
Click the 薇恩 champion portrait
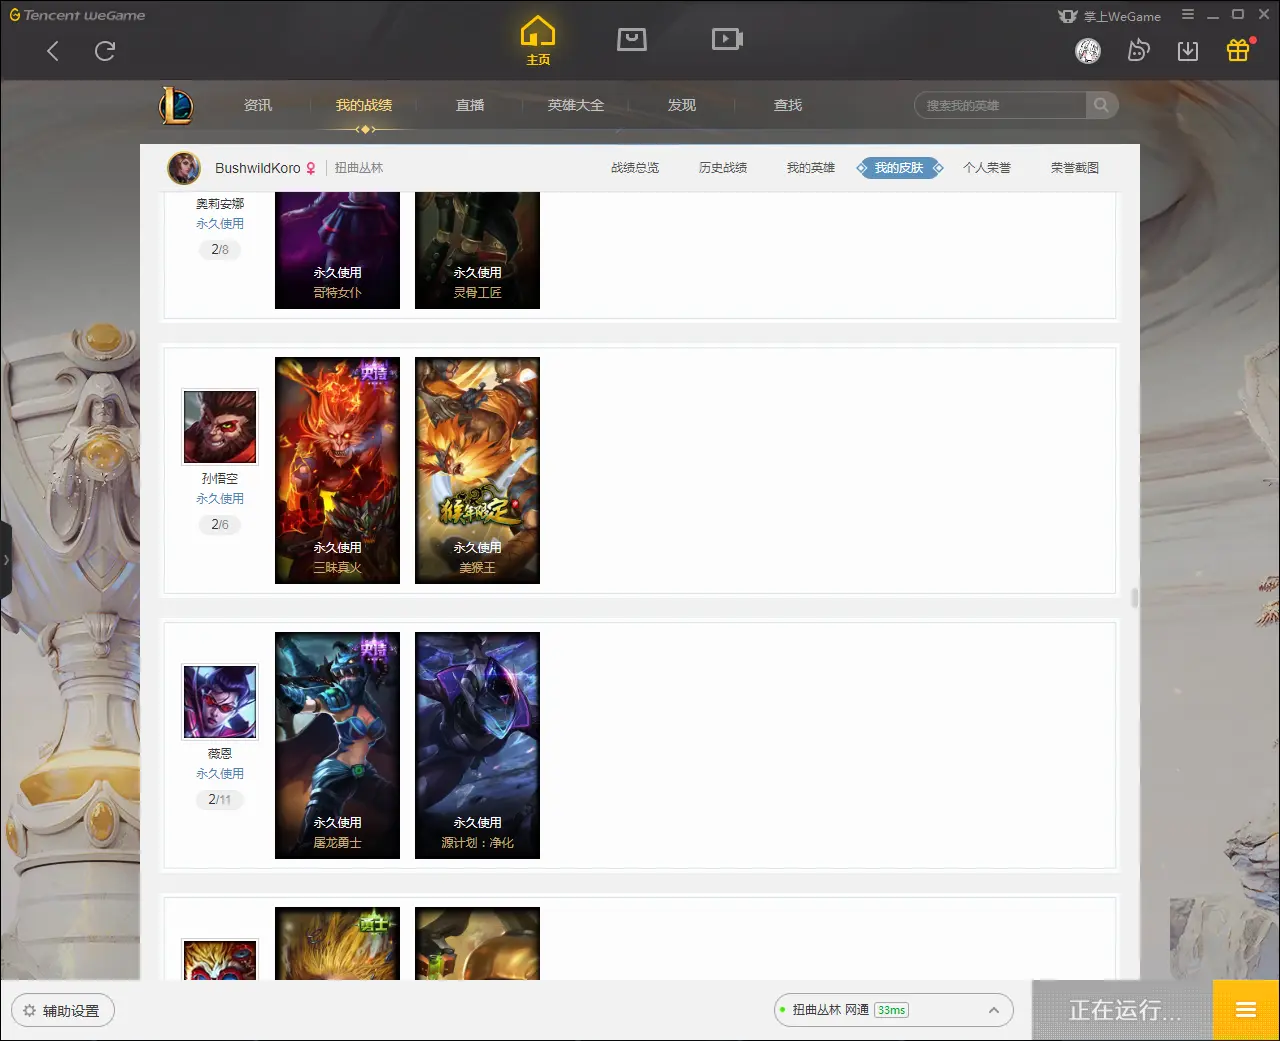(220, 702)
